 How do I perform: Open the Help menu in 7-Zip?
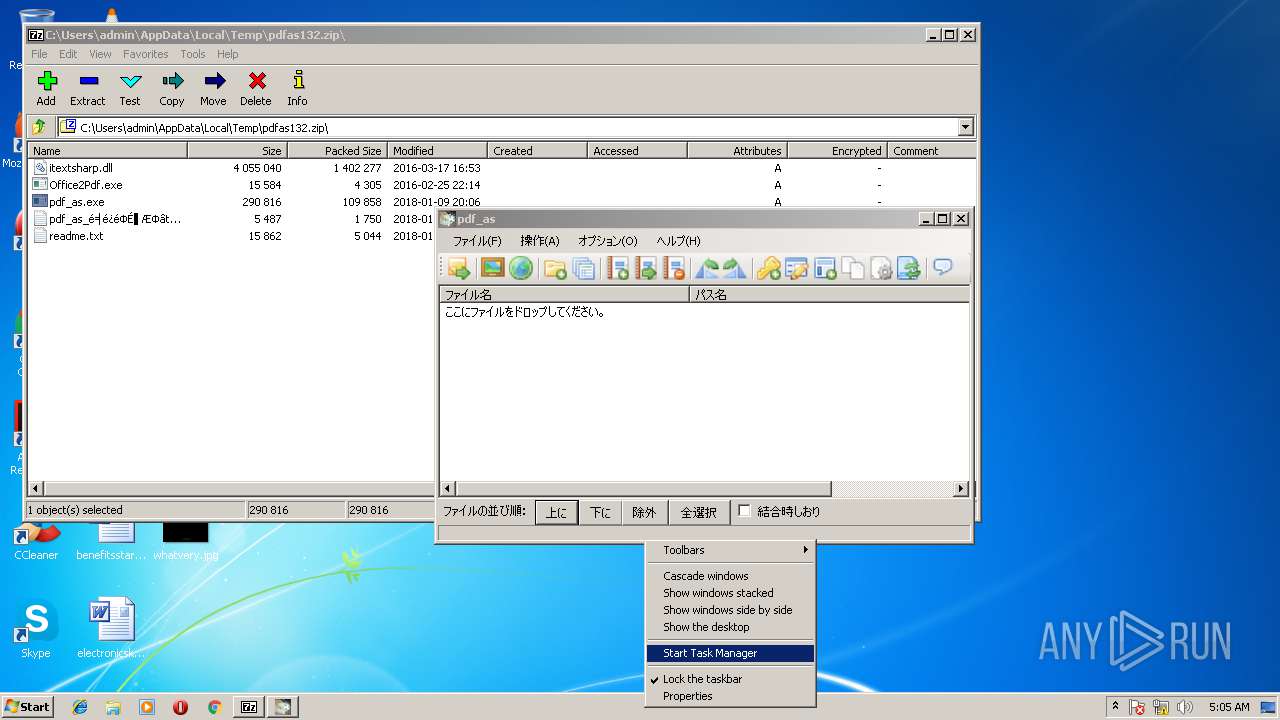(x=228, y=54)
